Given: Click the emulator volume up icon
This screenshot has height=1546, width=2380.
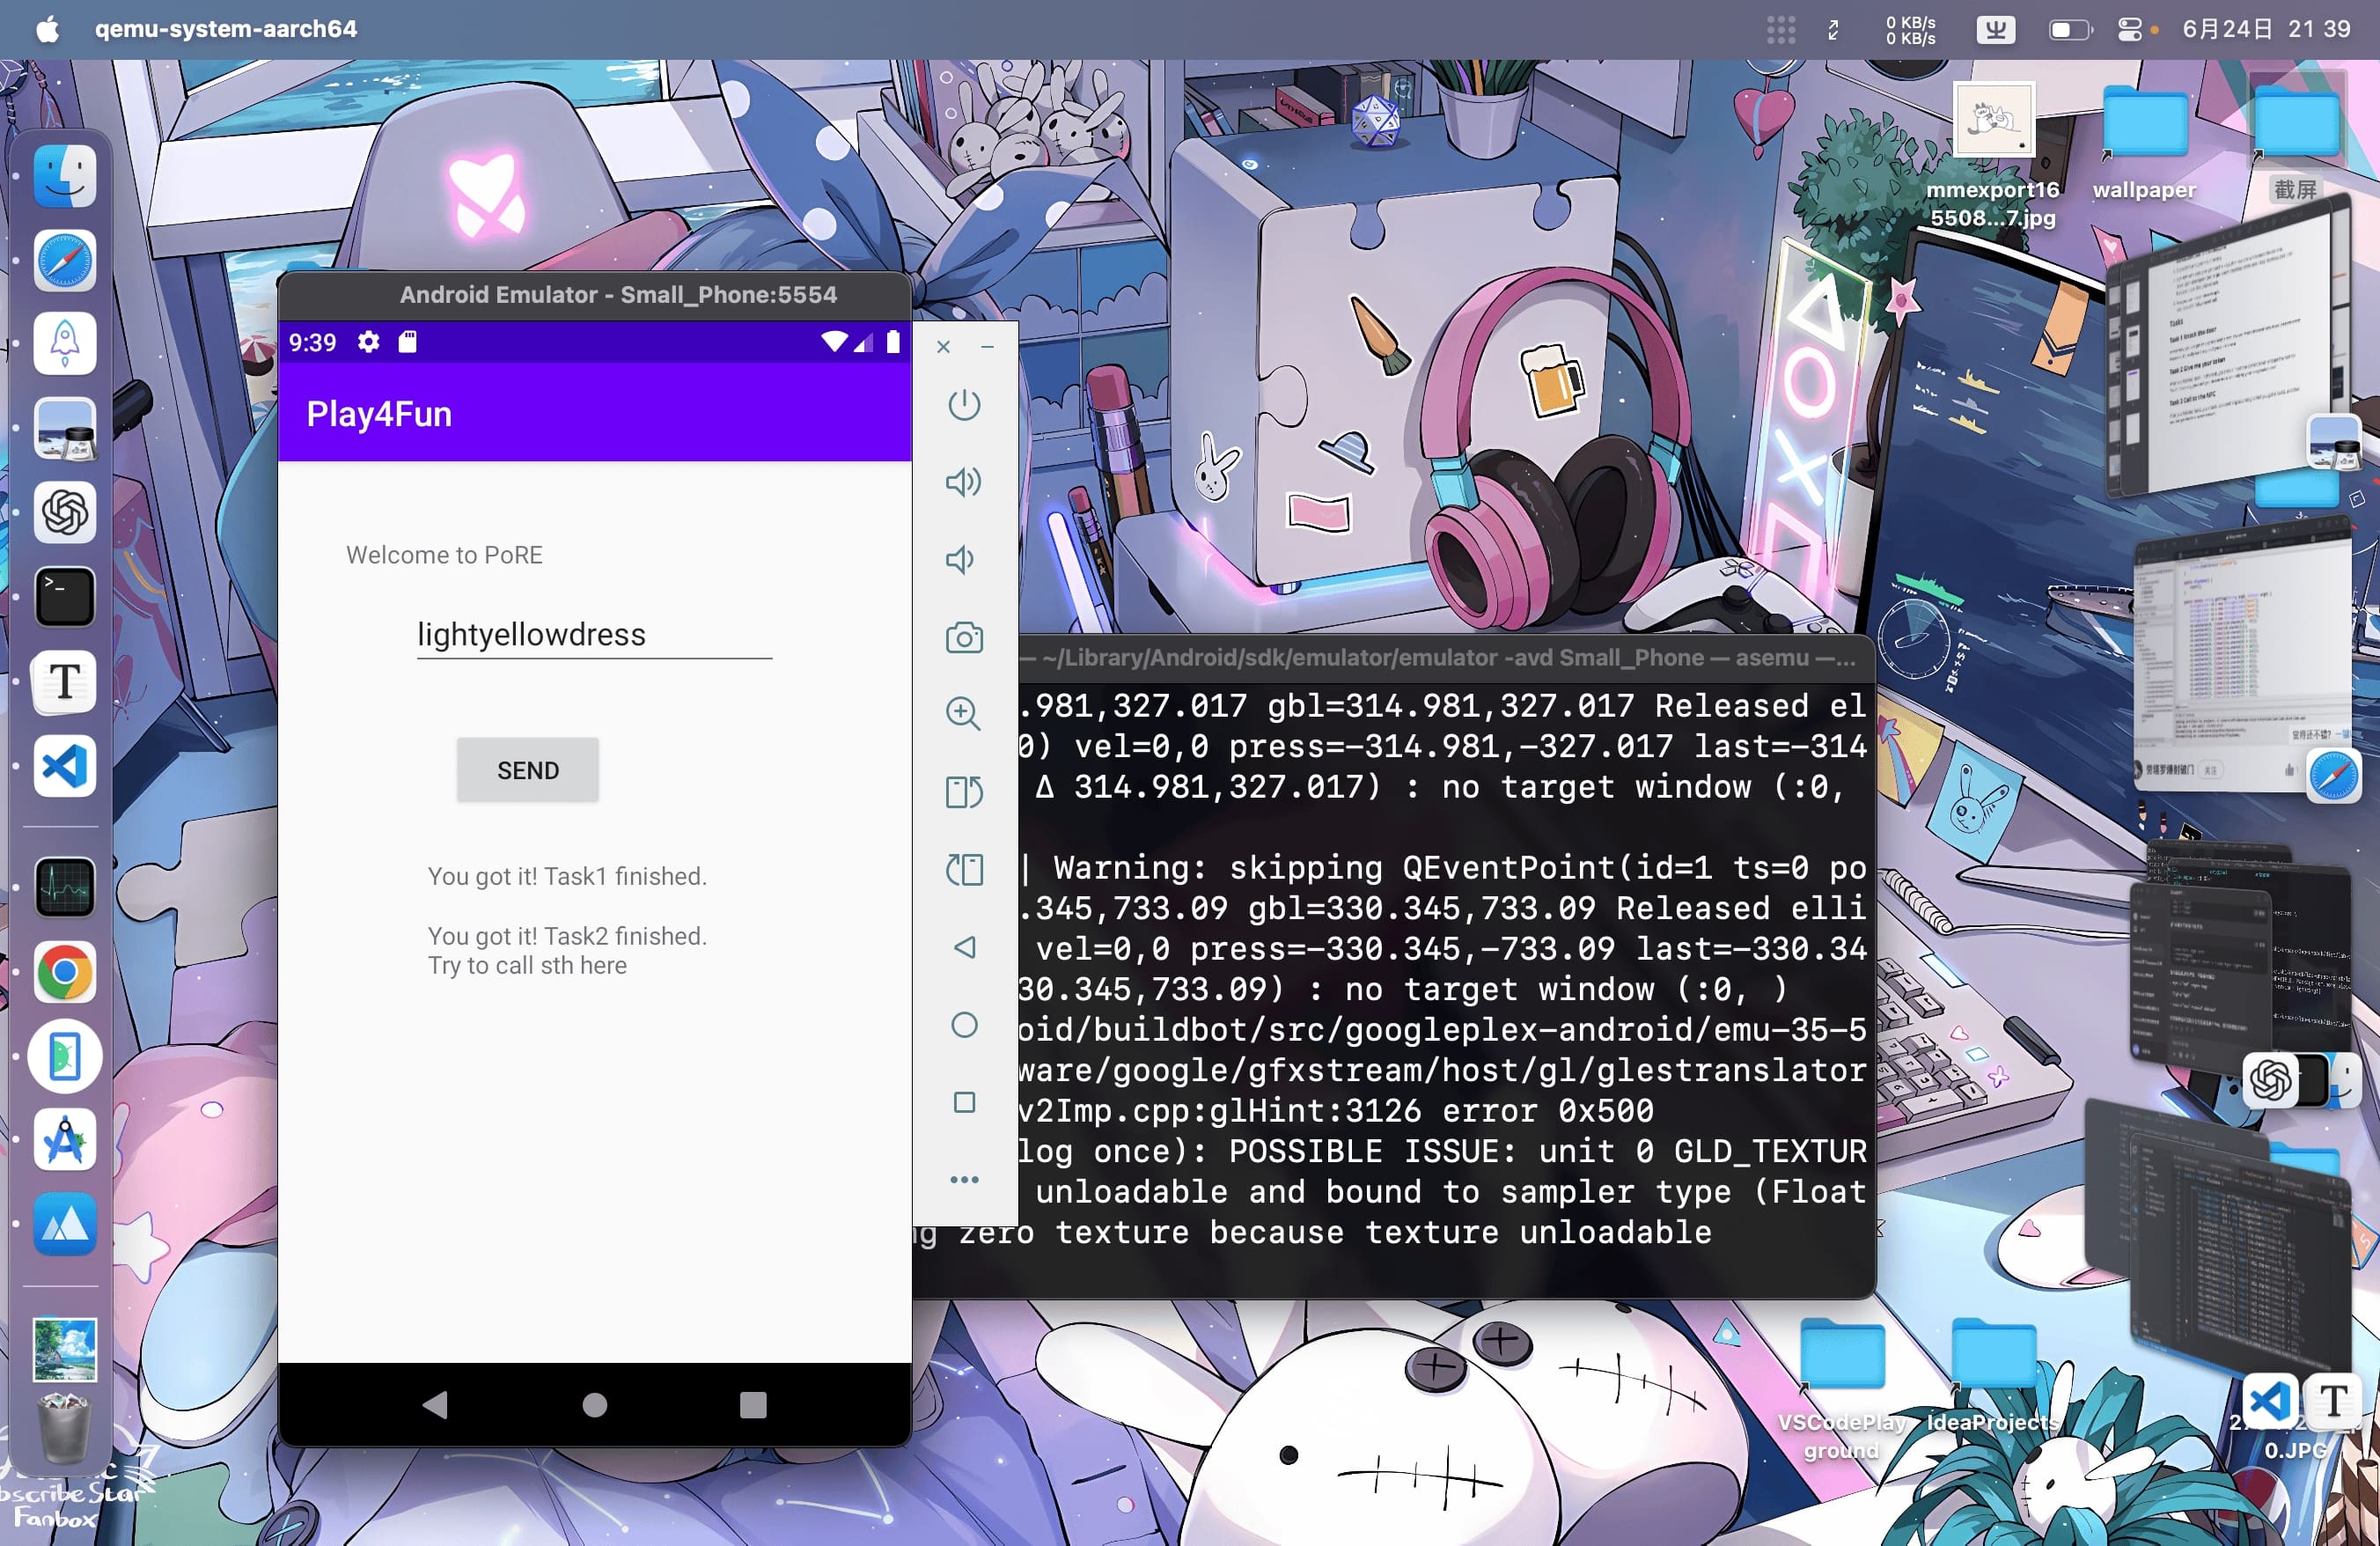Looking at the screenshot, I should point(963,482).
